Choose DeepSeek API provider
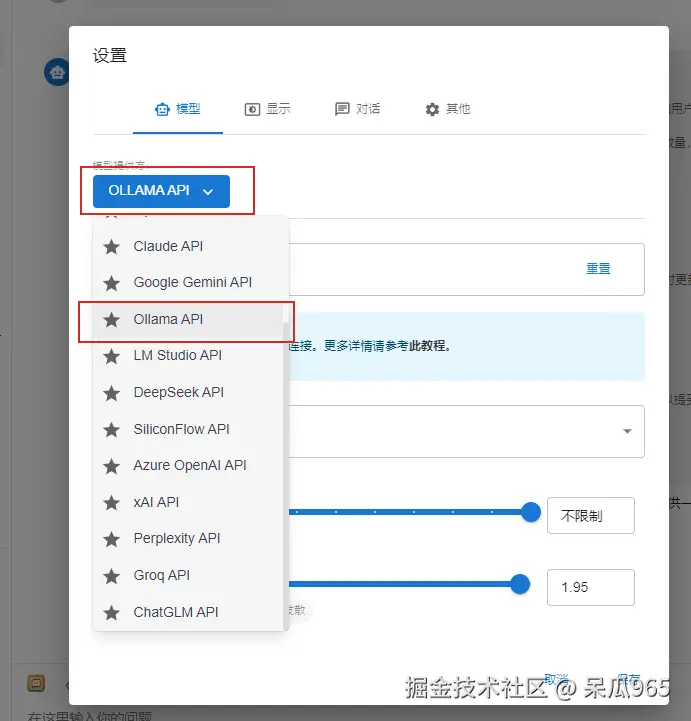The image size is (691, 721). pyautogui.click(x=188, y=392)
